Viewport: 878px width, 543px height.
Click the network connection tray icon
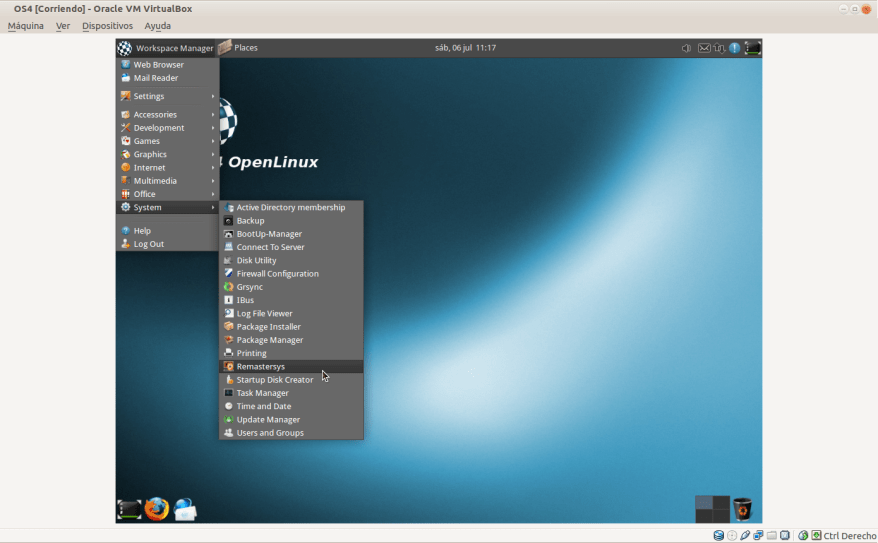click(719, 48)
